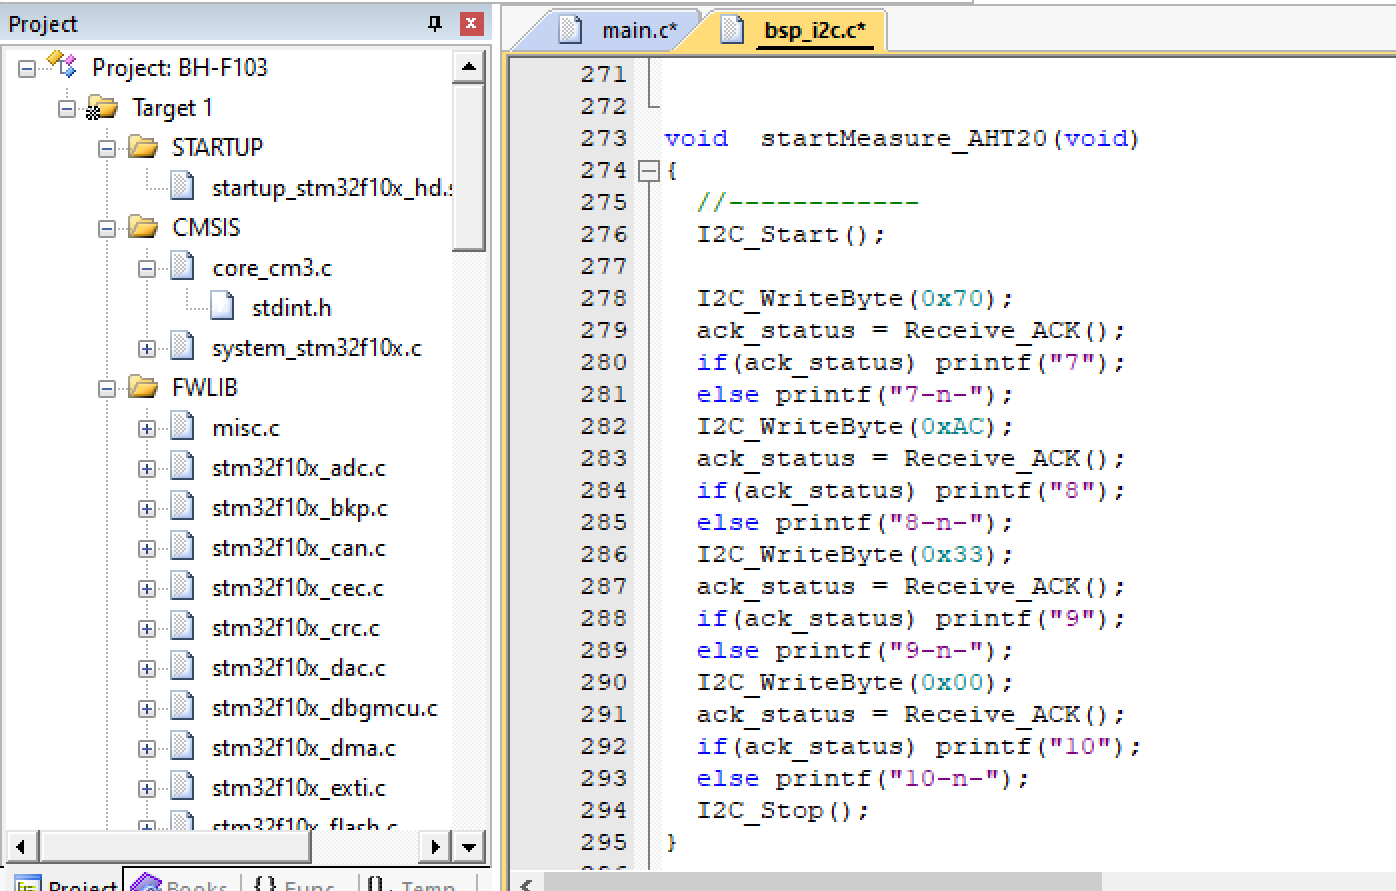Screen dimensions: 1396x891
Task: Expand the stm32f10x_dbgmcu.c node
Action: [x=147, y=708]
